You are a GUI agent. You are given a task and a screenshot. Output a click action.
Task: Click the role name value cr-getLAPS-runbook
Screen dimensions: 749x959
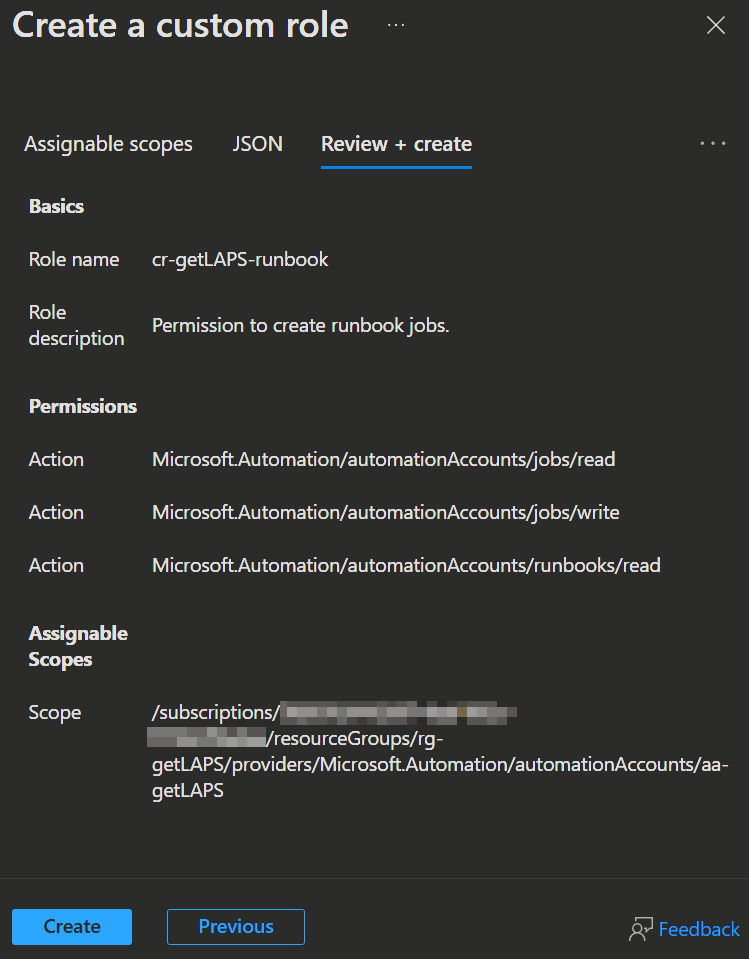point(240,259)
